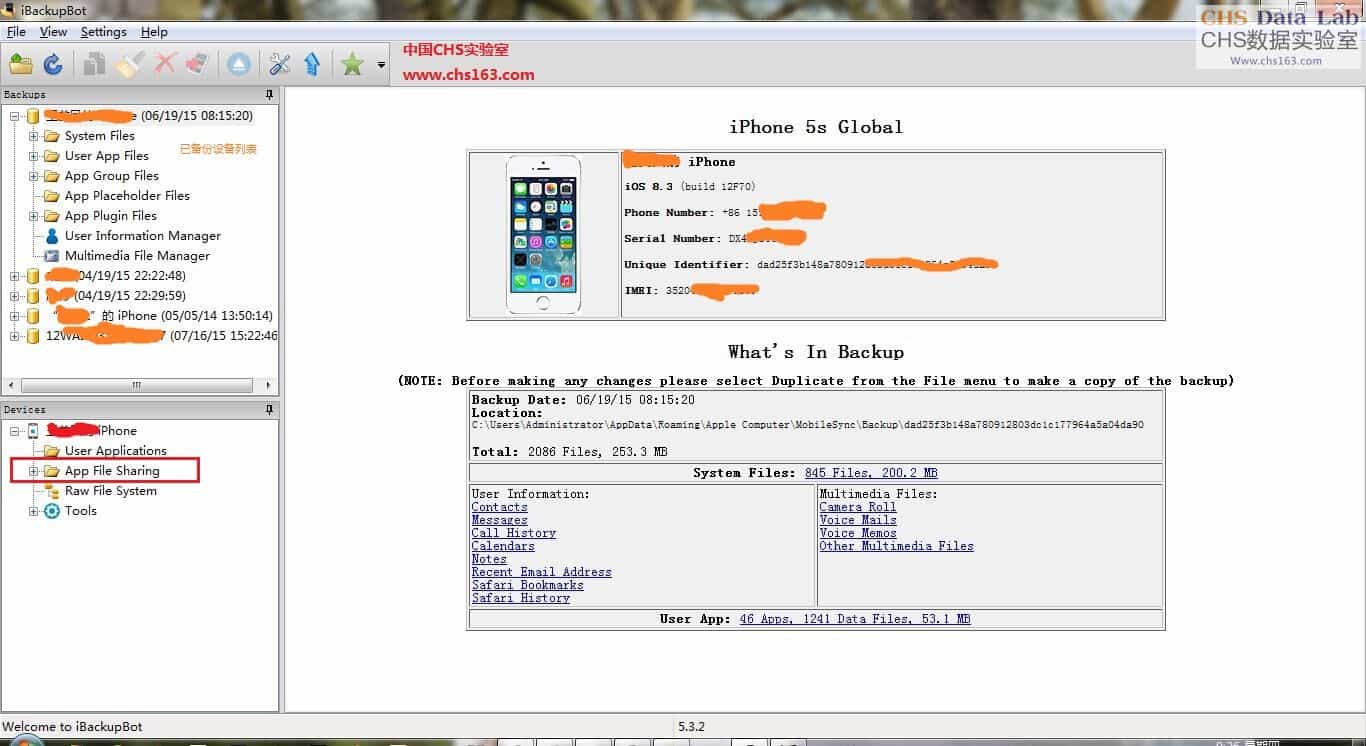The width and height of the screenshot is (1366, 746).
Task: Expand the App Plugin Files folder node
Action: point(33,216)
